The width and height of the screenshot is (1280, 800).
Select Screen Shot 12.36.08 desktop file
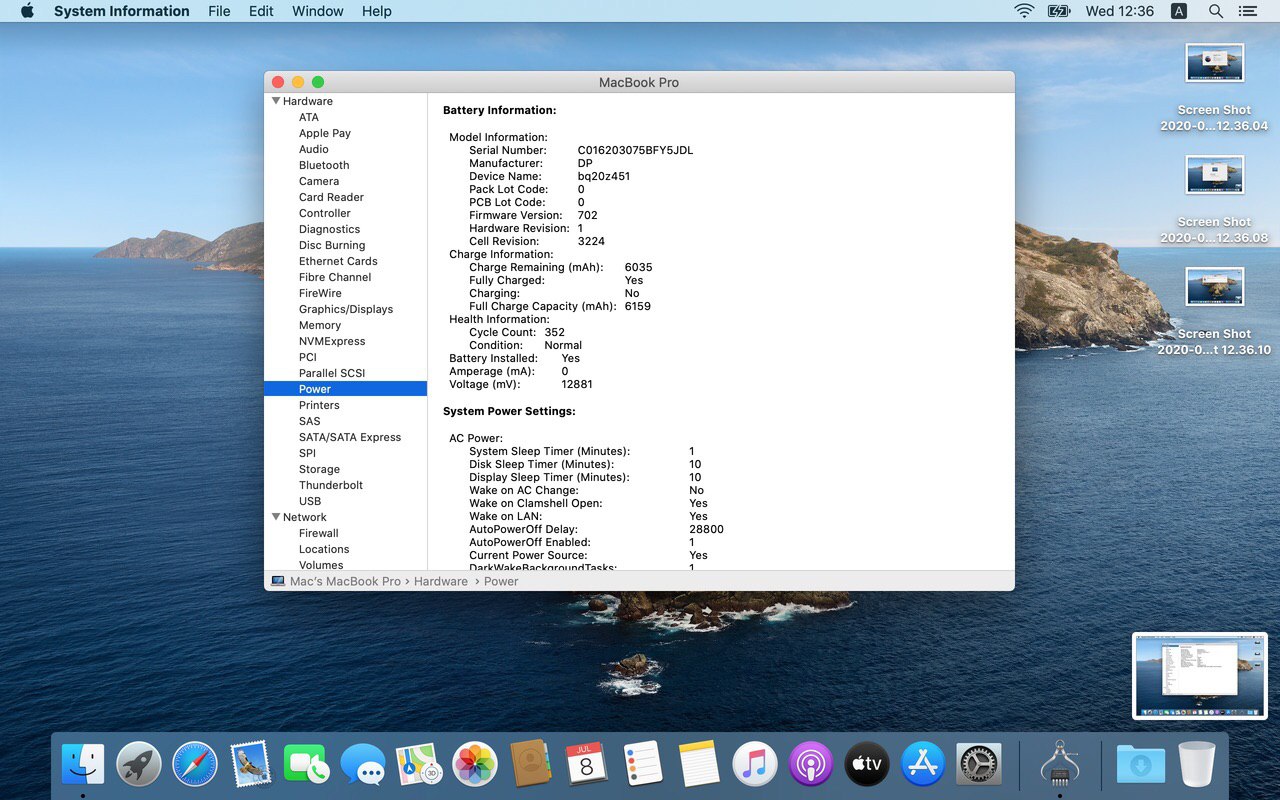coord(1214,200)
